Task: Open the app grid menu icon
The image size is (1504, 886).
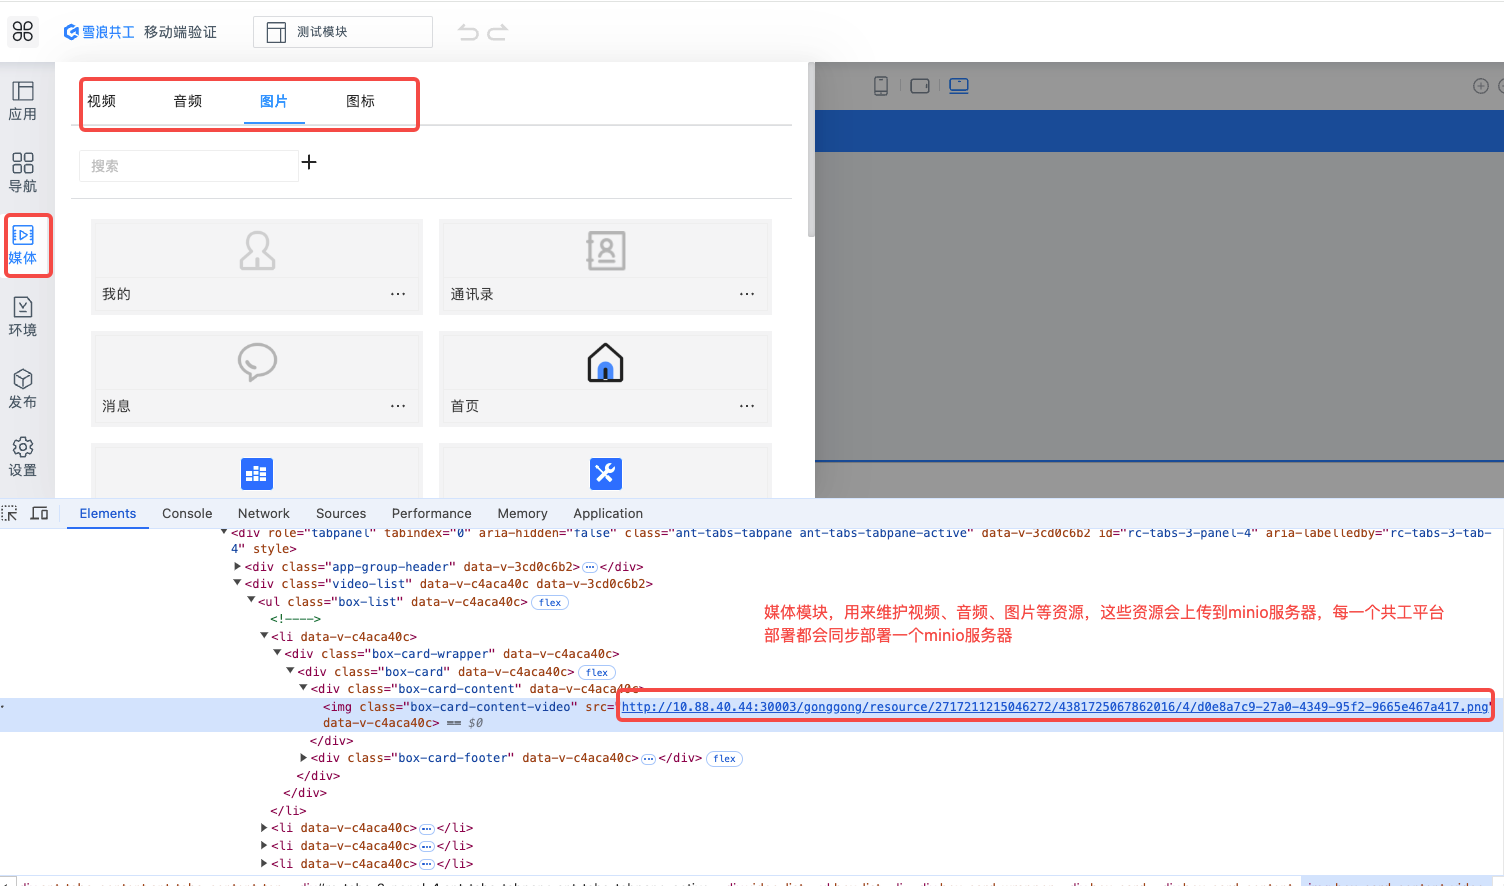Action: coord(23,32)
